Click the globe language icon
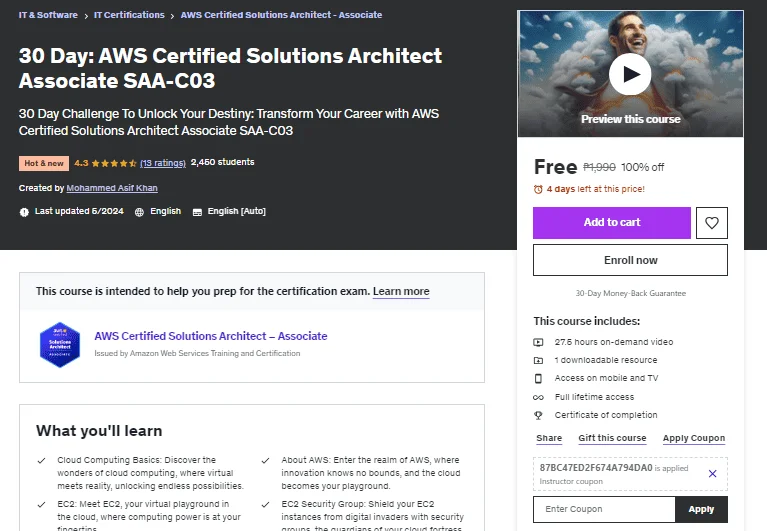The width and height of the screenshot is (767, 531). (x=139, y=212)
